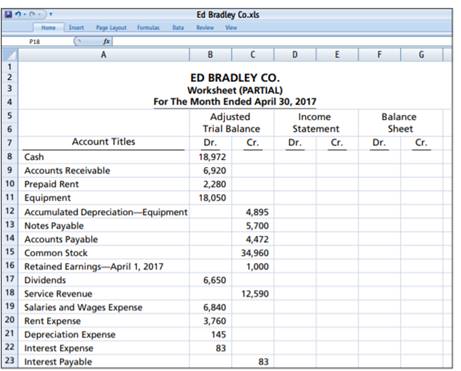The height and width of the screenshot is (371, 461).
Task: Select row 12 header
Action: [x=10, y=211]
